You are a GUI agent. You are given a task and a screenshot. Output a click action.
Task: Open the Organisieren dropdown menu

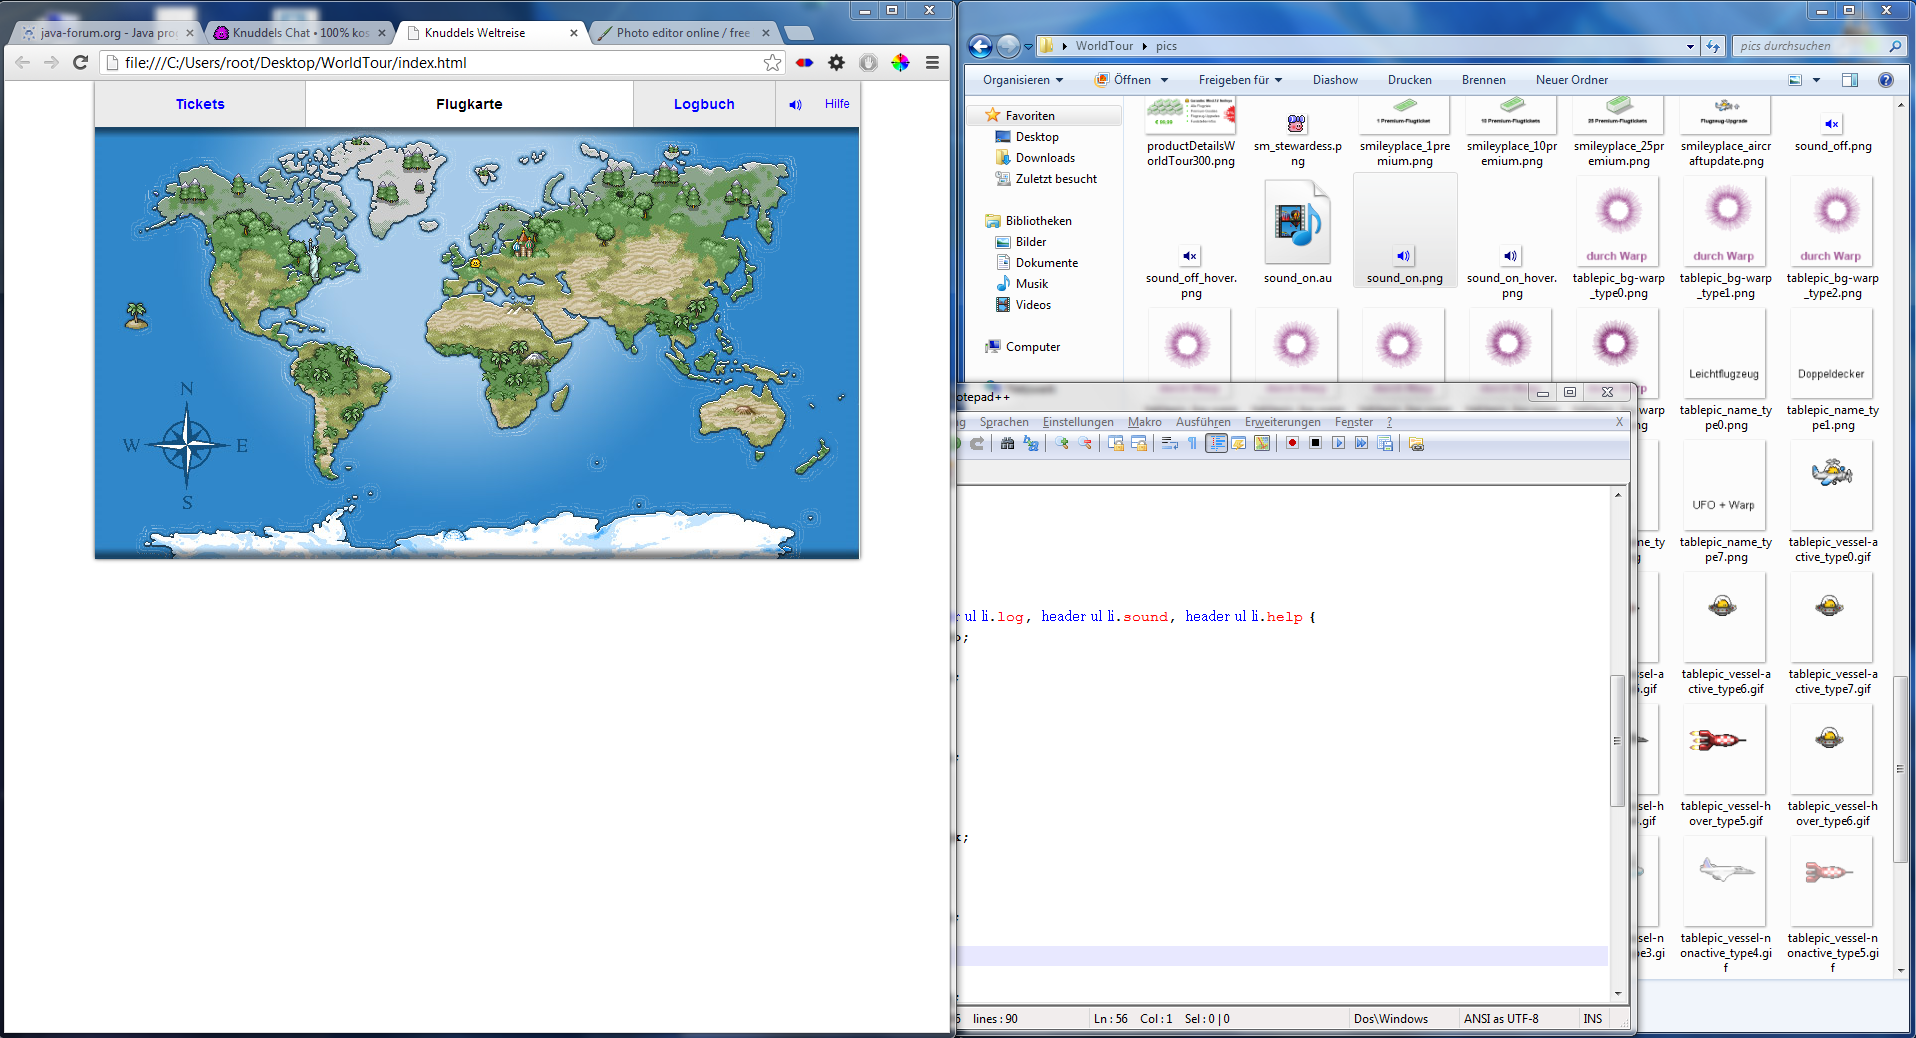[1022, 80]
